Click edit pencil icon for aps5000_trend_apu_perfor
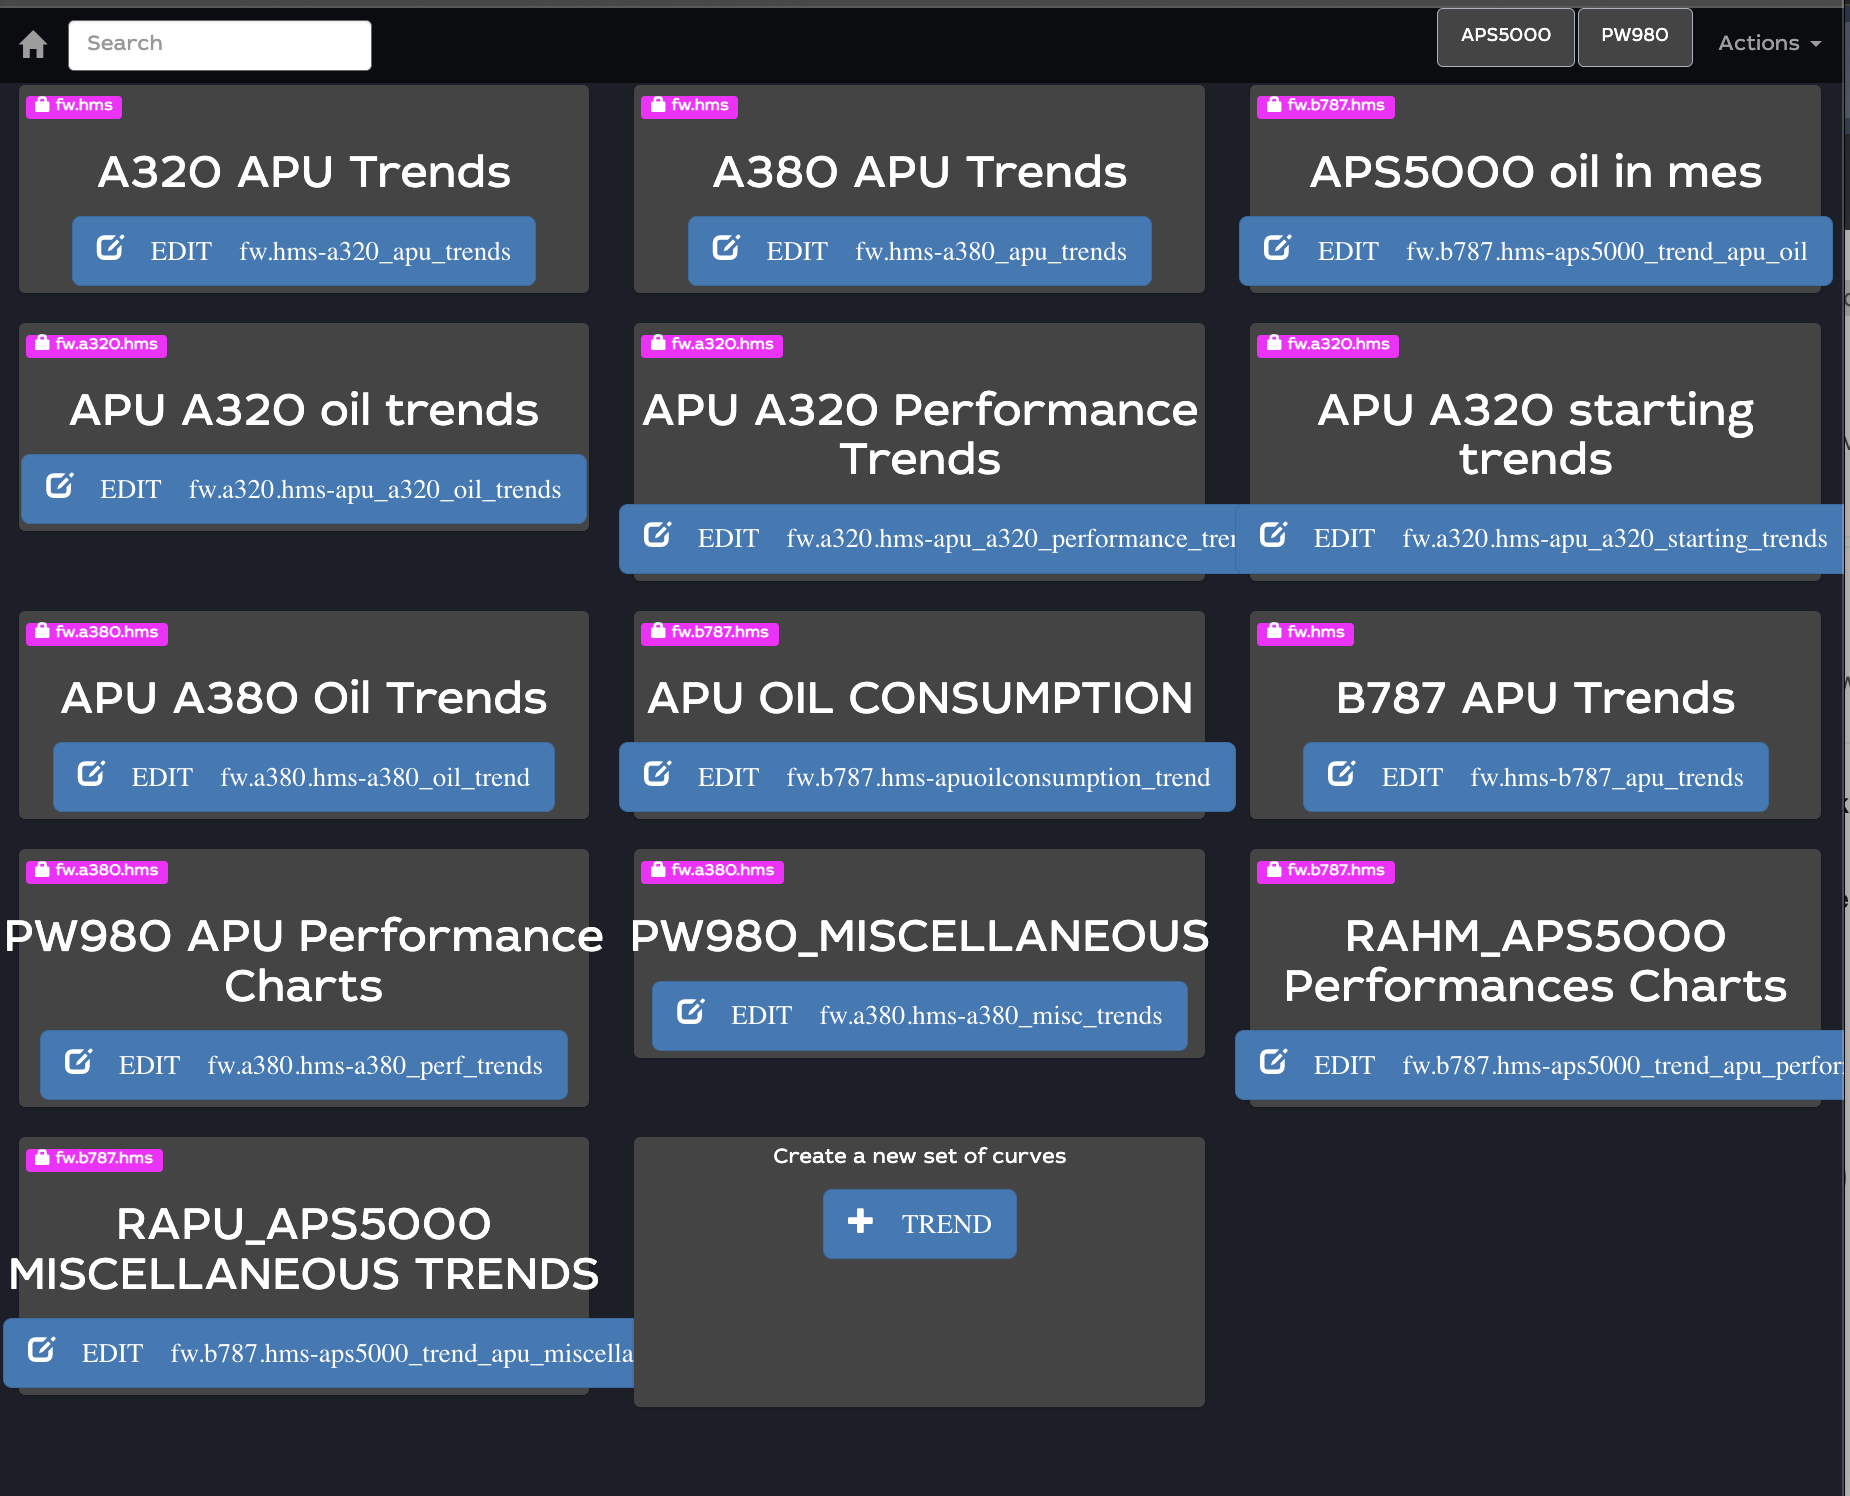Viewport: 1850px width, 1496px height. [x=1273, y=1062]
